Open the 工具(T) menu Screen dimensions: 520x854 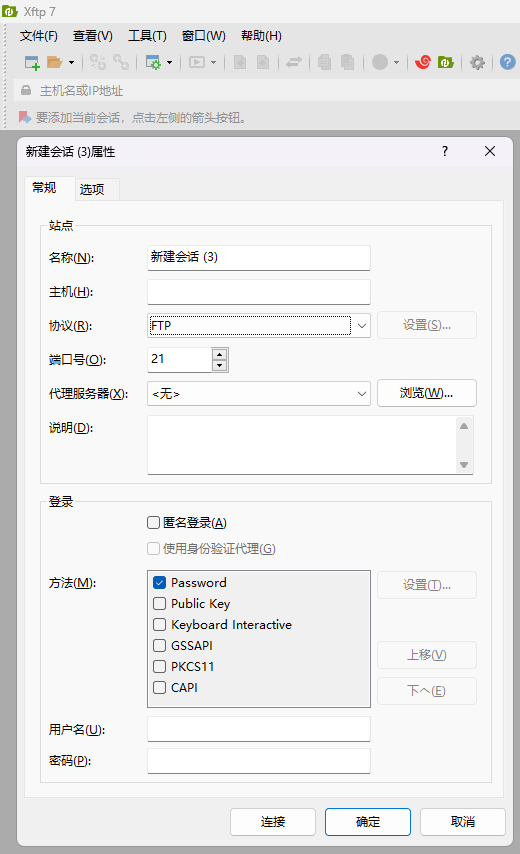point(147,36)
